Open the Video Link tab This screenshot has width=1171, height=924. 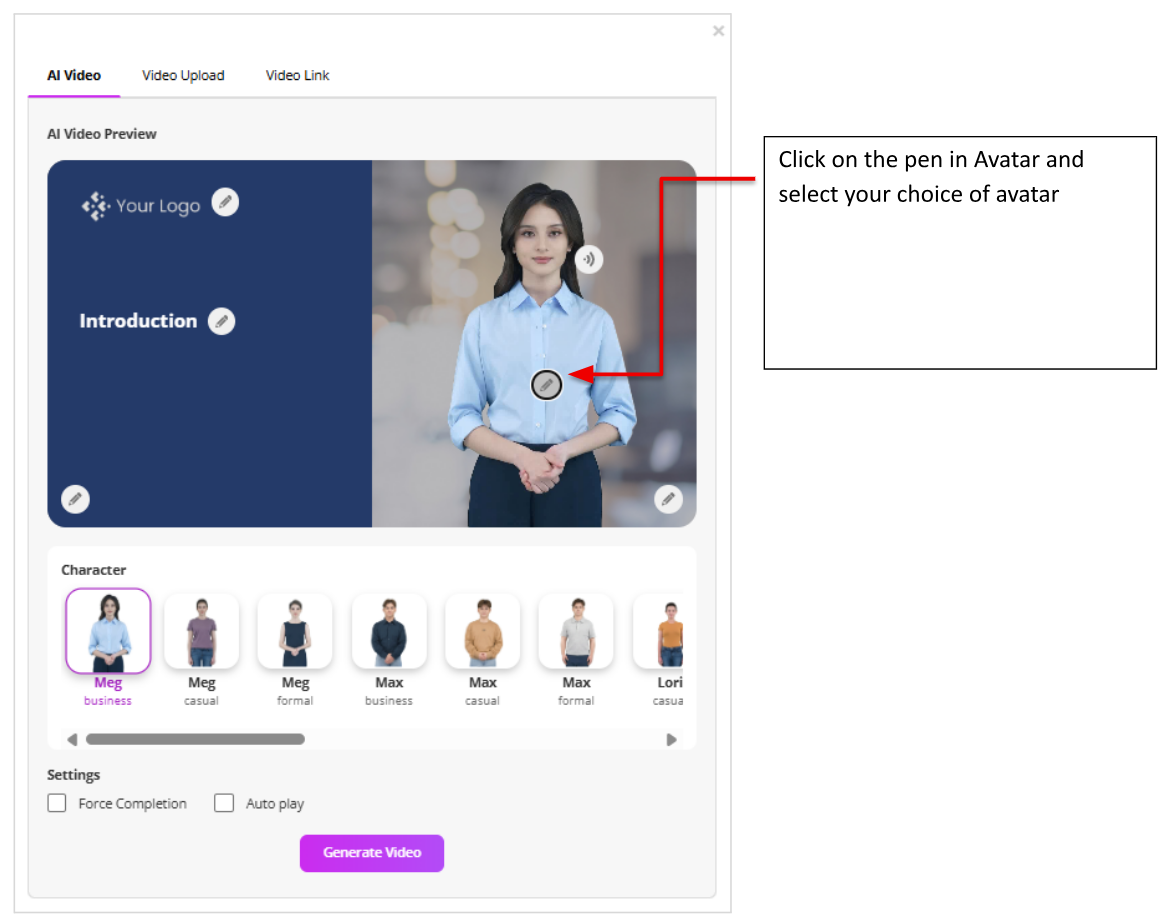(297, 75)
